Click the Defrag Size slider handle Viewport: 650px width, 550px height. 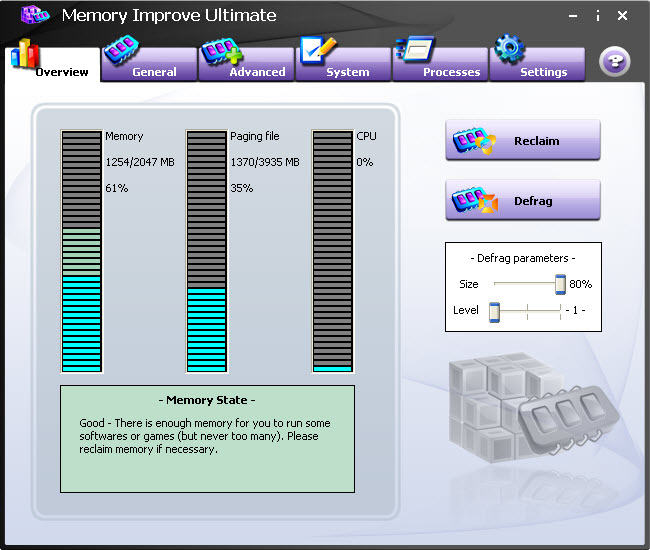[560, 284]
